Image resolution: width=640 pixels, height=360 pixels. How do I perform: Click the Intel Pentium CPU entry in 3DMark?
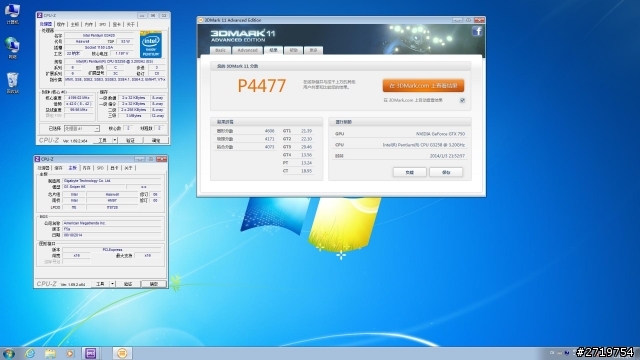pos(424,144)
